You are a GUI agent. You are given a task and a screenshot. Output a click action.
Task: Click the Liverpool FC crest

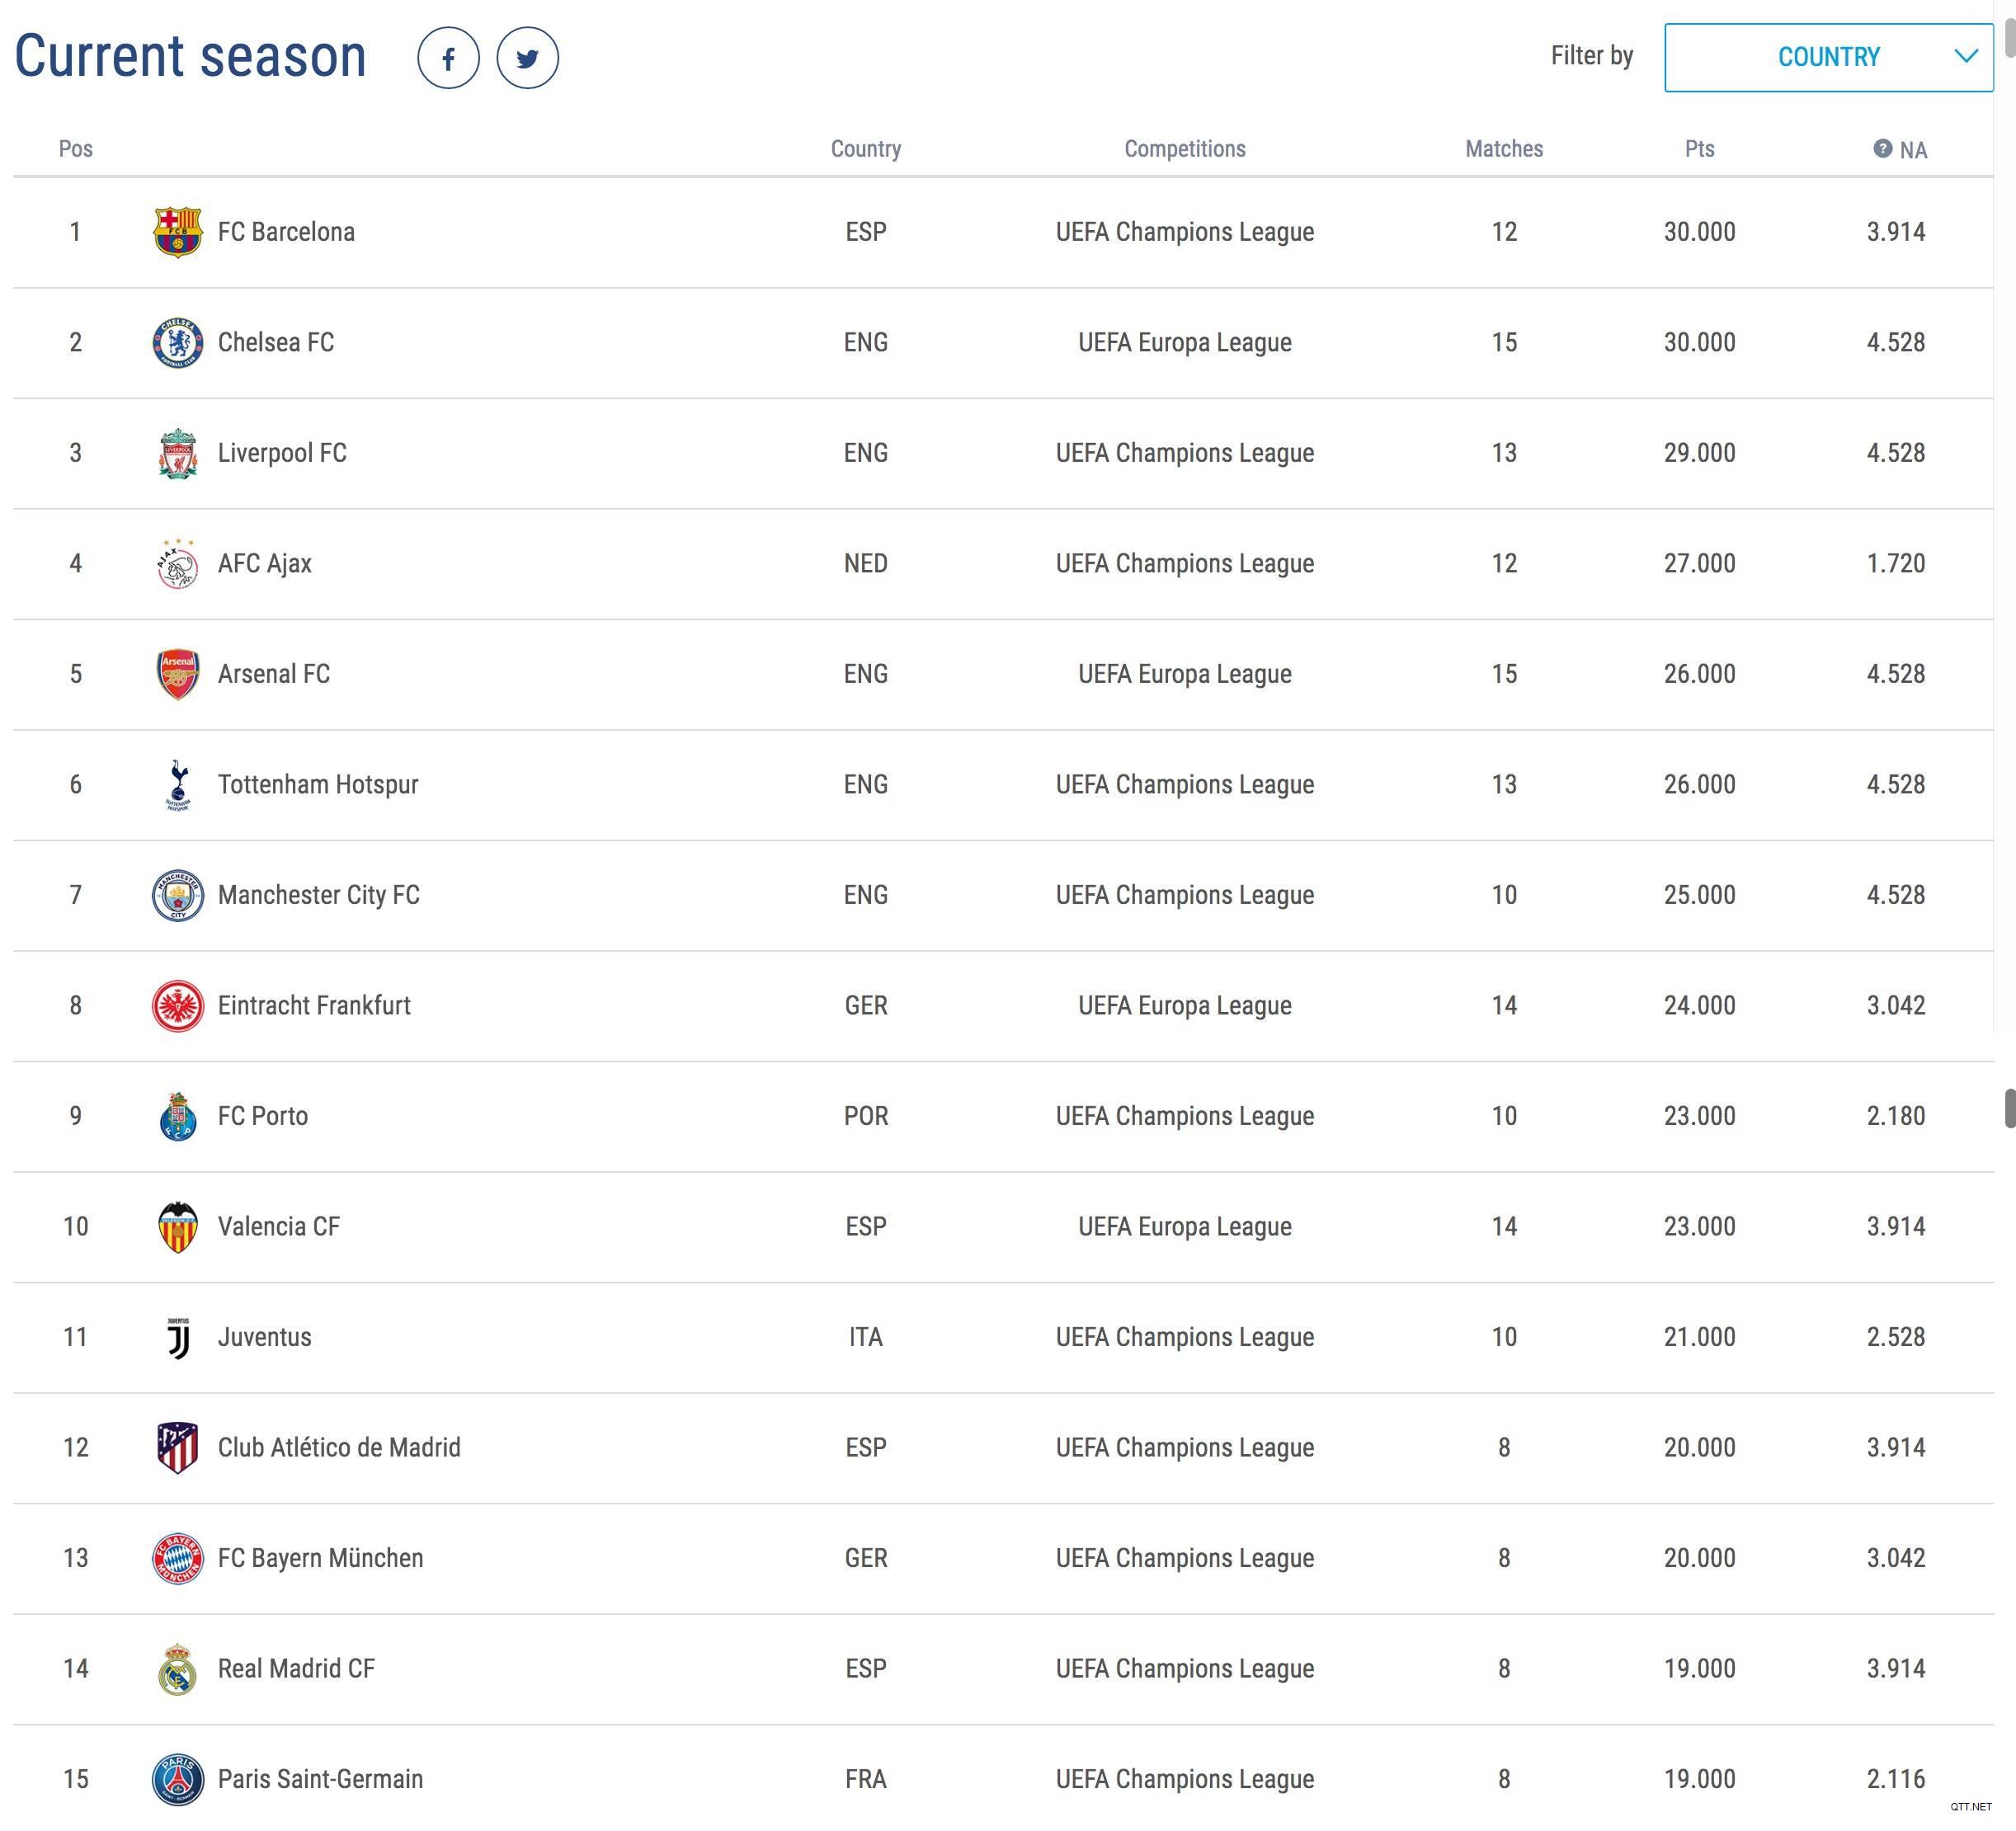(x=178, y=453)
